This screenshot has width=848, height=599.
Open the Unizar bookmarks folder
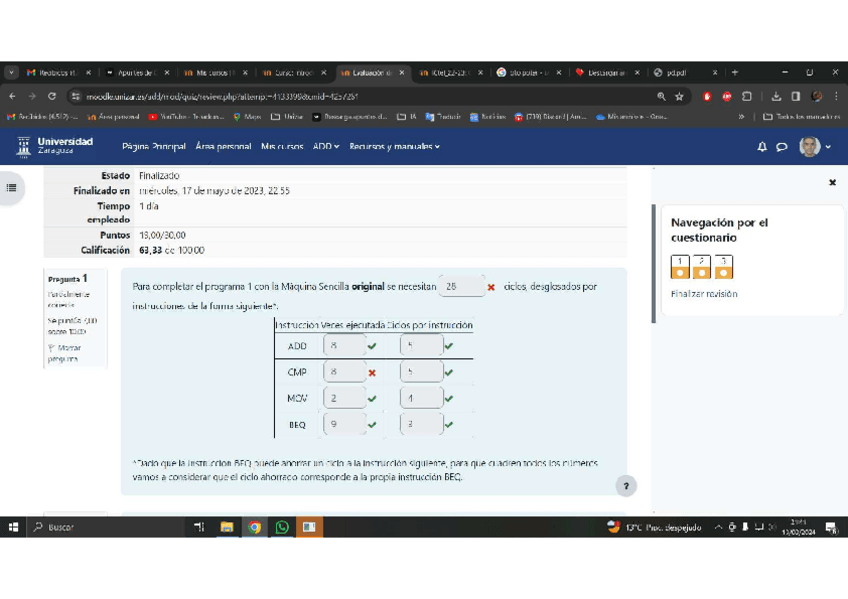287,117
